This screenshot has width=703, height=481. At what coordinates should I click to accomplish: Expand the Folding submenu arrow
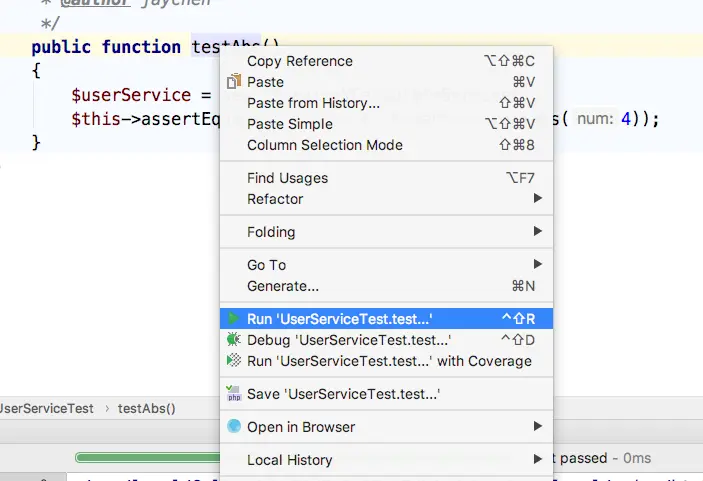tap(538, 231)
